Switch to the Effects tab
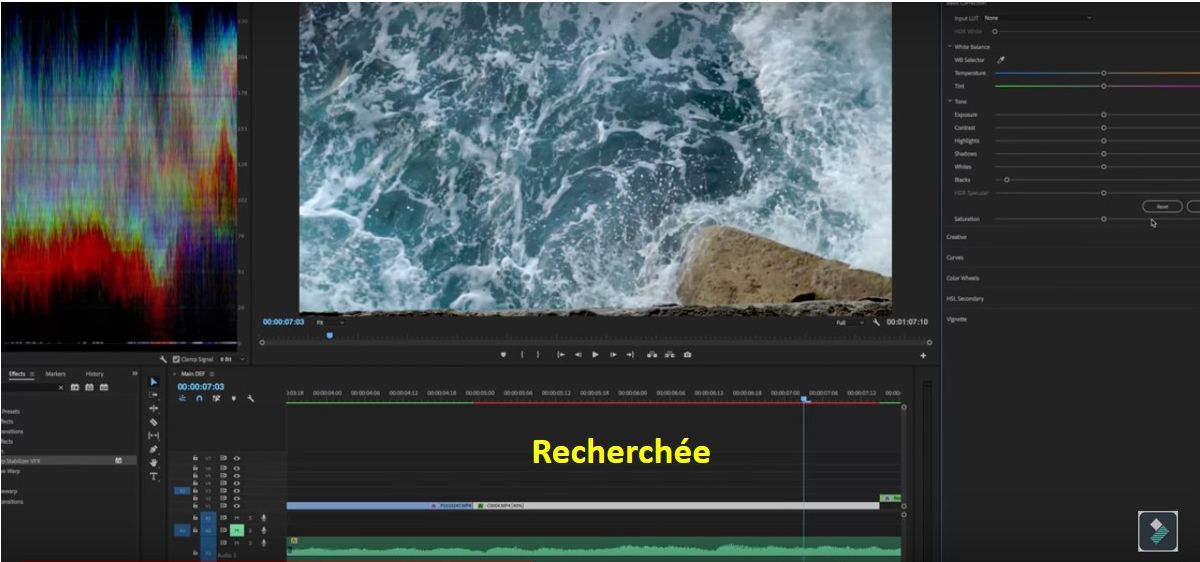The width and height of the screenshot is (1200, 562). (x=17, y=374)
